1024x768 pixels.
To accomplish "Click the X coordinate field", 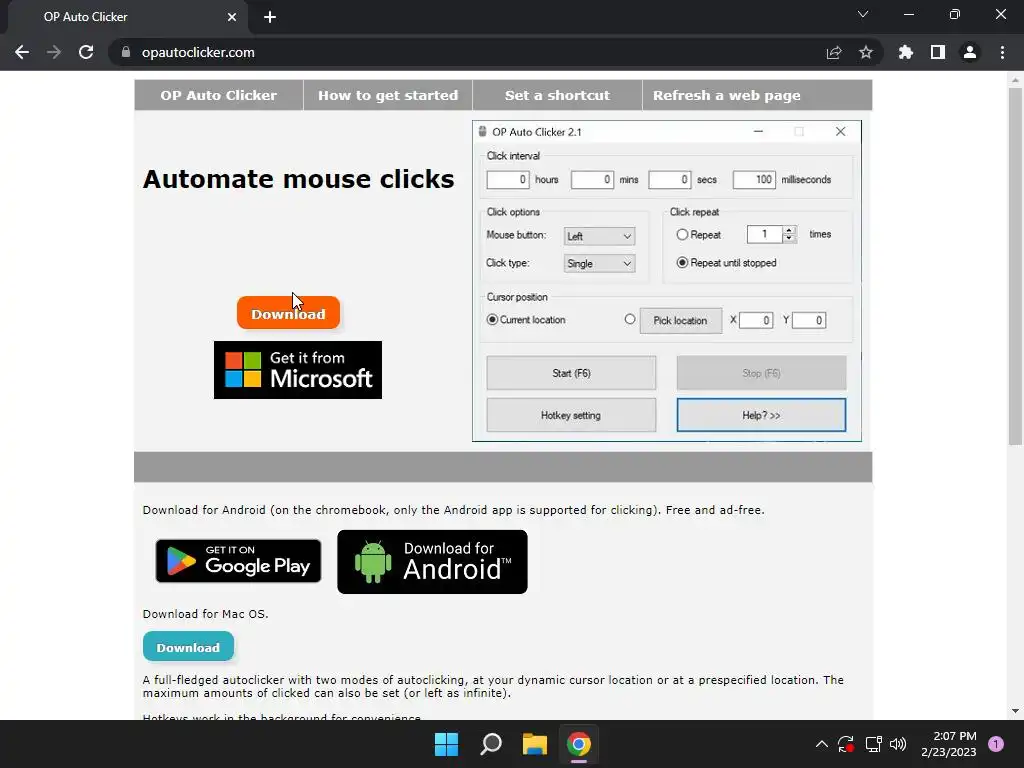I will coord(756,321).
